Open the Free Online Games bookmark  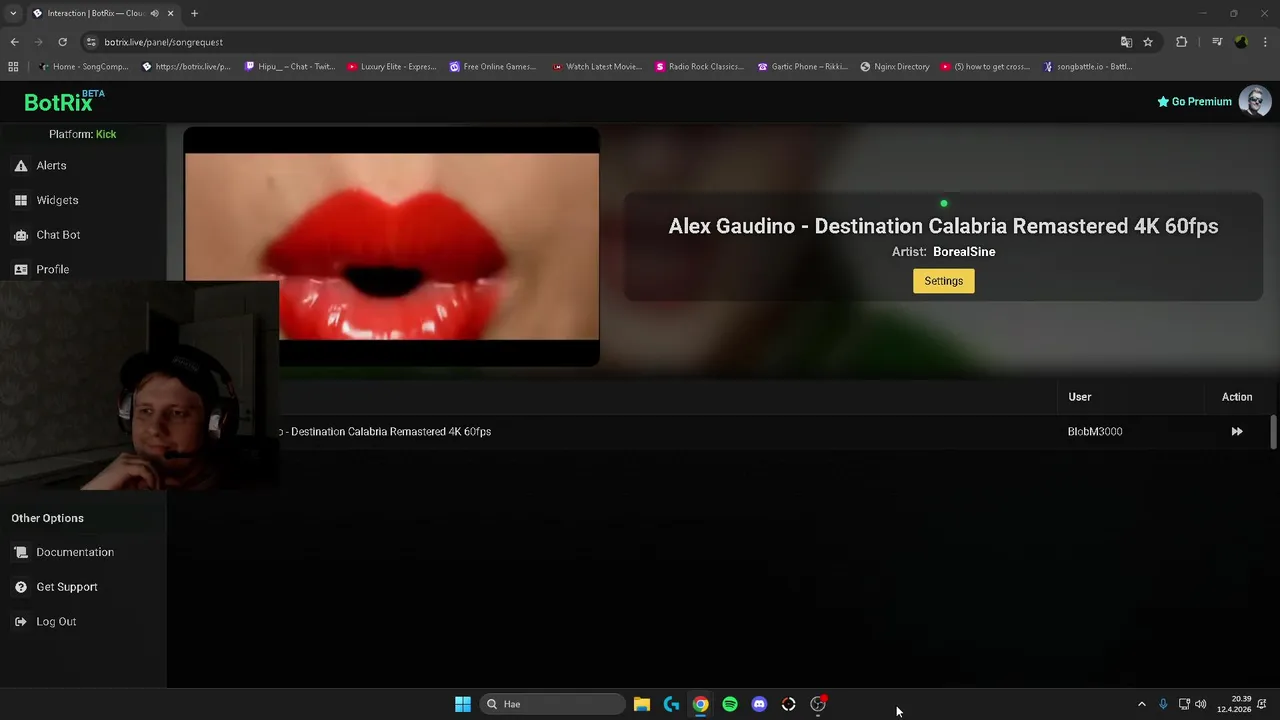(493, 67)
